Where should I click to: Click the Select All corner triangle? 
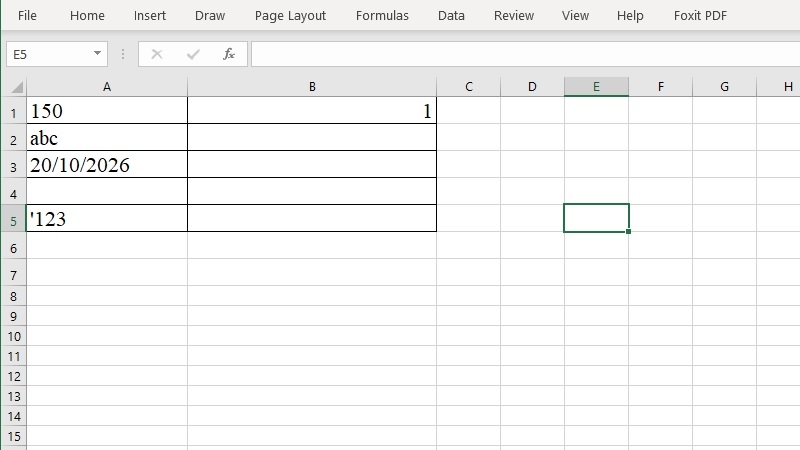click(x=17, y=87)
